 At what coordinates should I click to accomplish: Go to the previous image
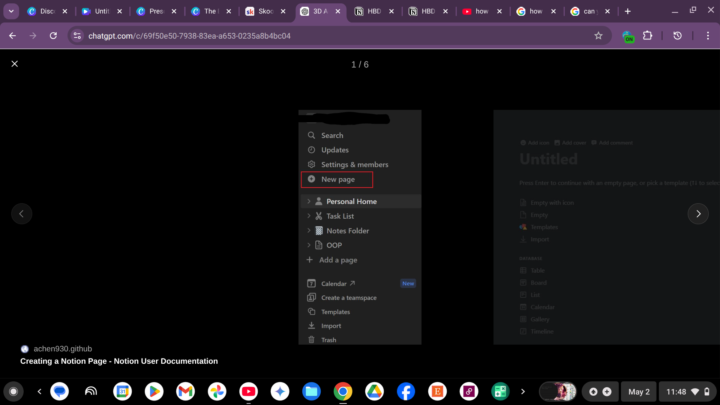point(21,214)
